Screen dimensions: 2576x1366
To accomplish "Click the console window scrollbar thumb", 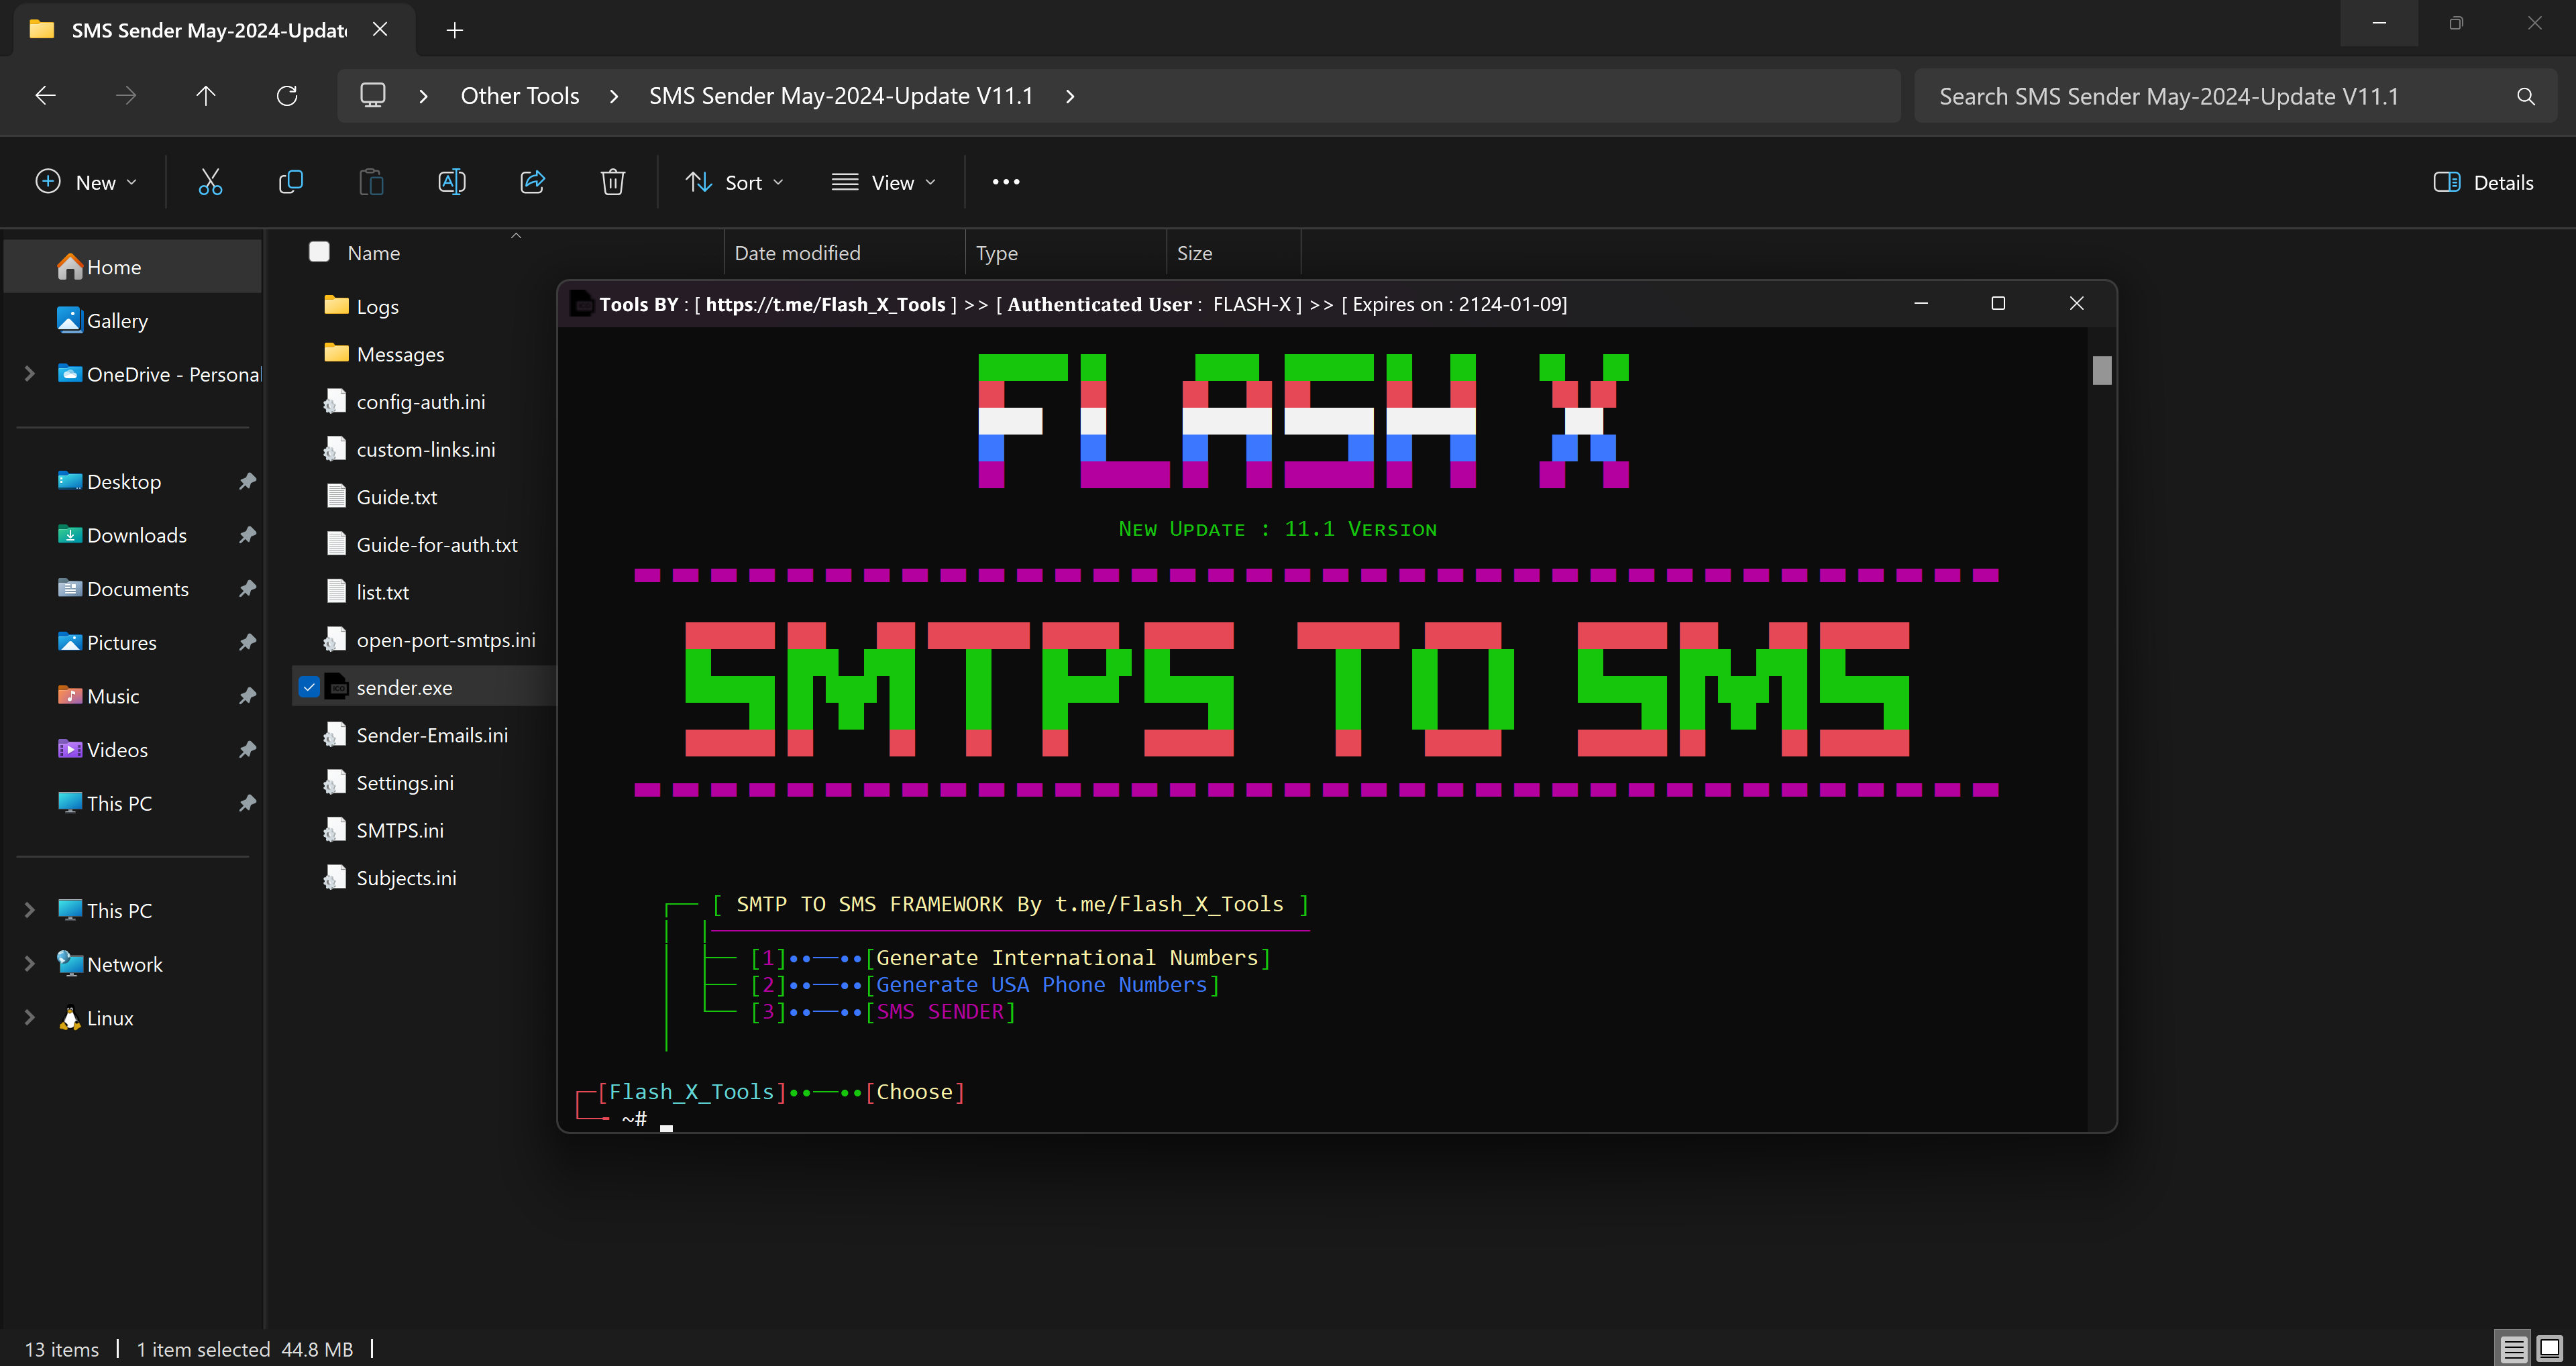I will coord(2102,370).
